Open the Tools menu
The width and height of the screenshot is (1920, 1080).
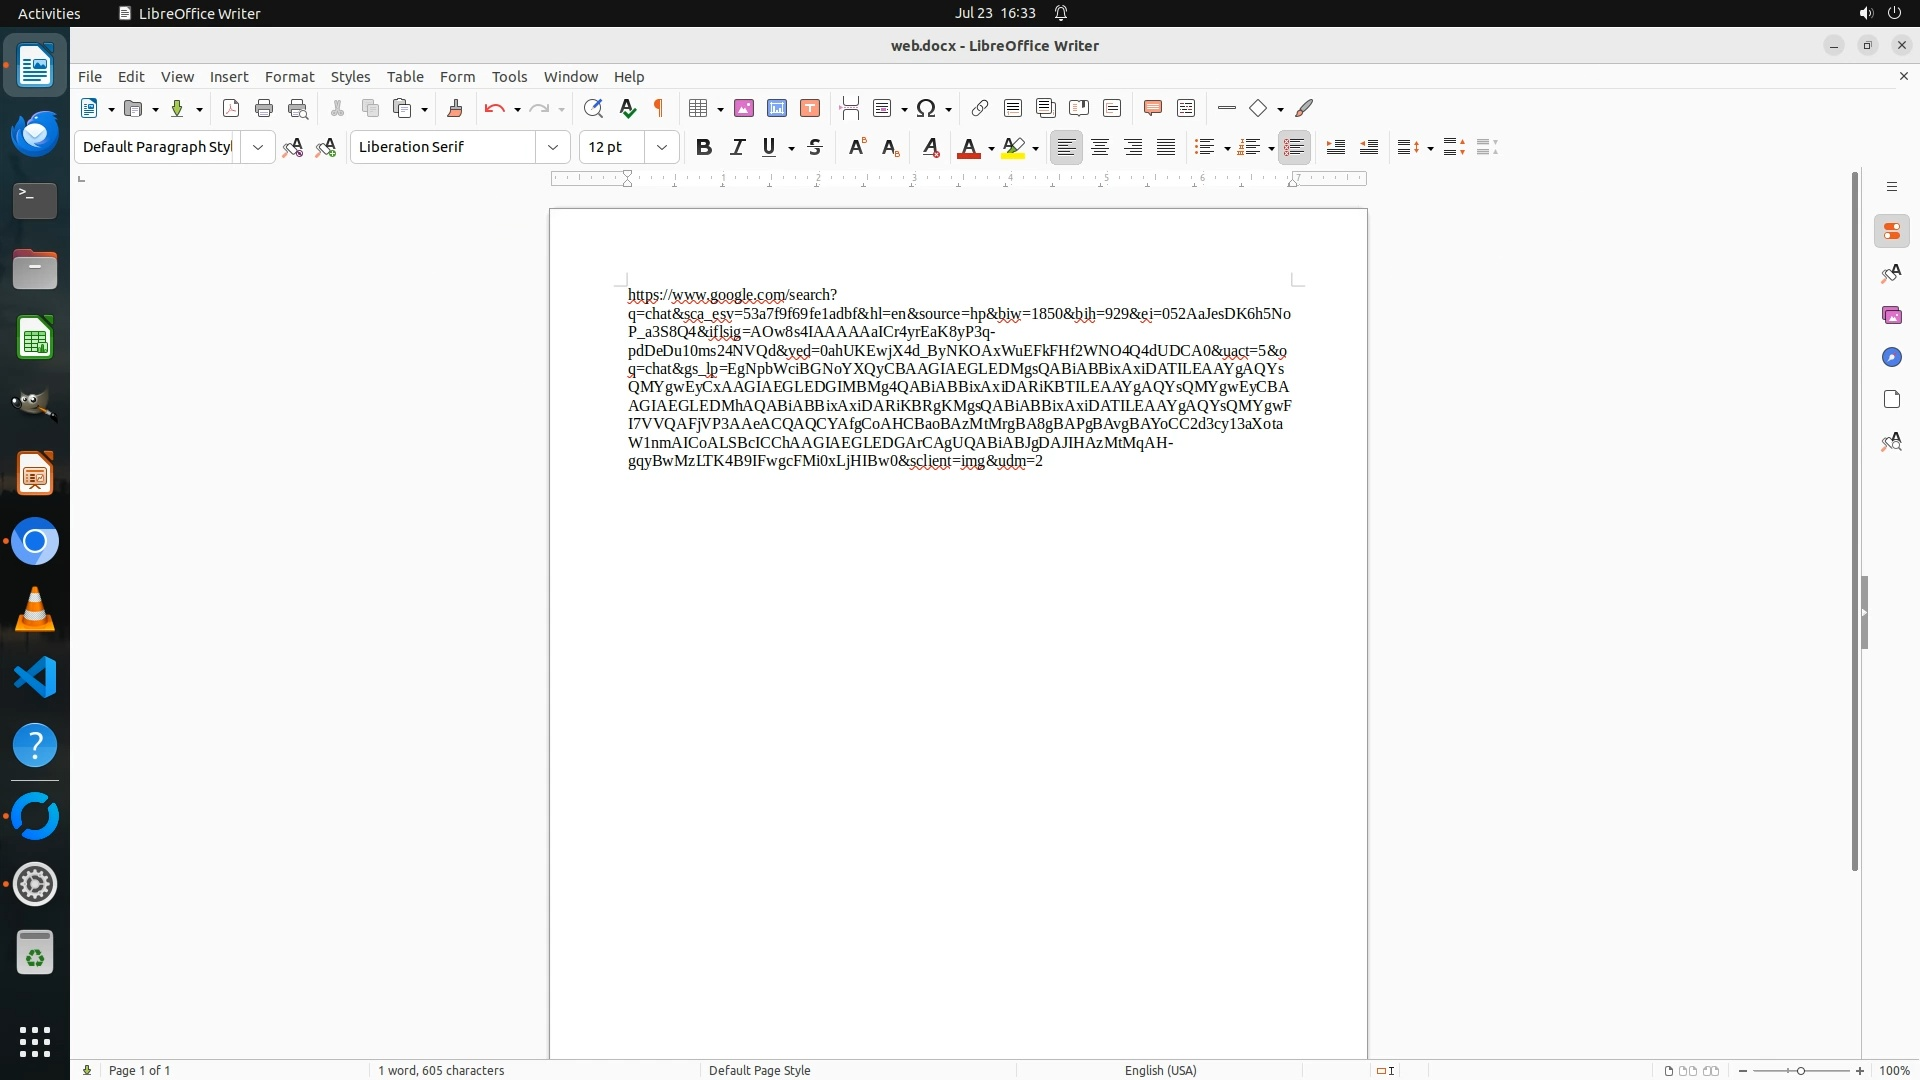point(509,77)
